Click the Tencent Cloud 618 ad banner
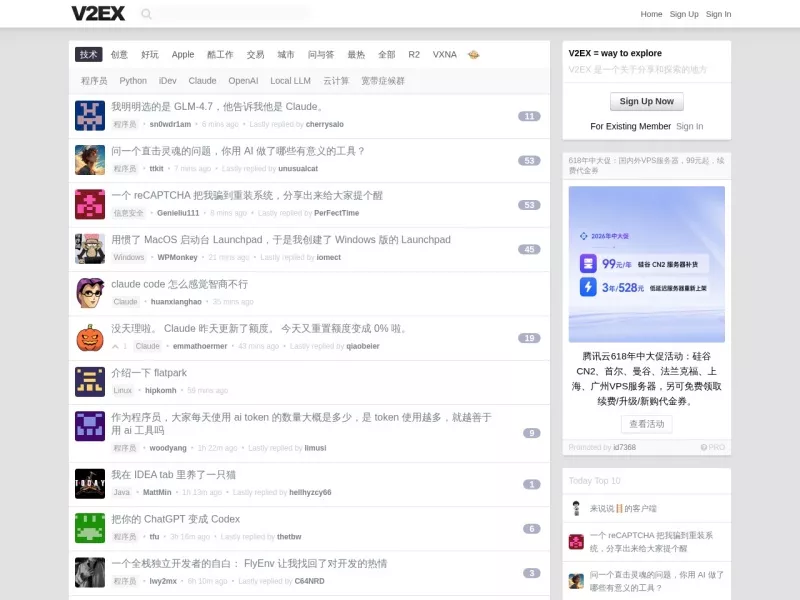 [646, 264]
